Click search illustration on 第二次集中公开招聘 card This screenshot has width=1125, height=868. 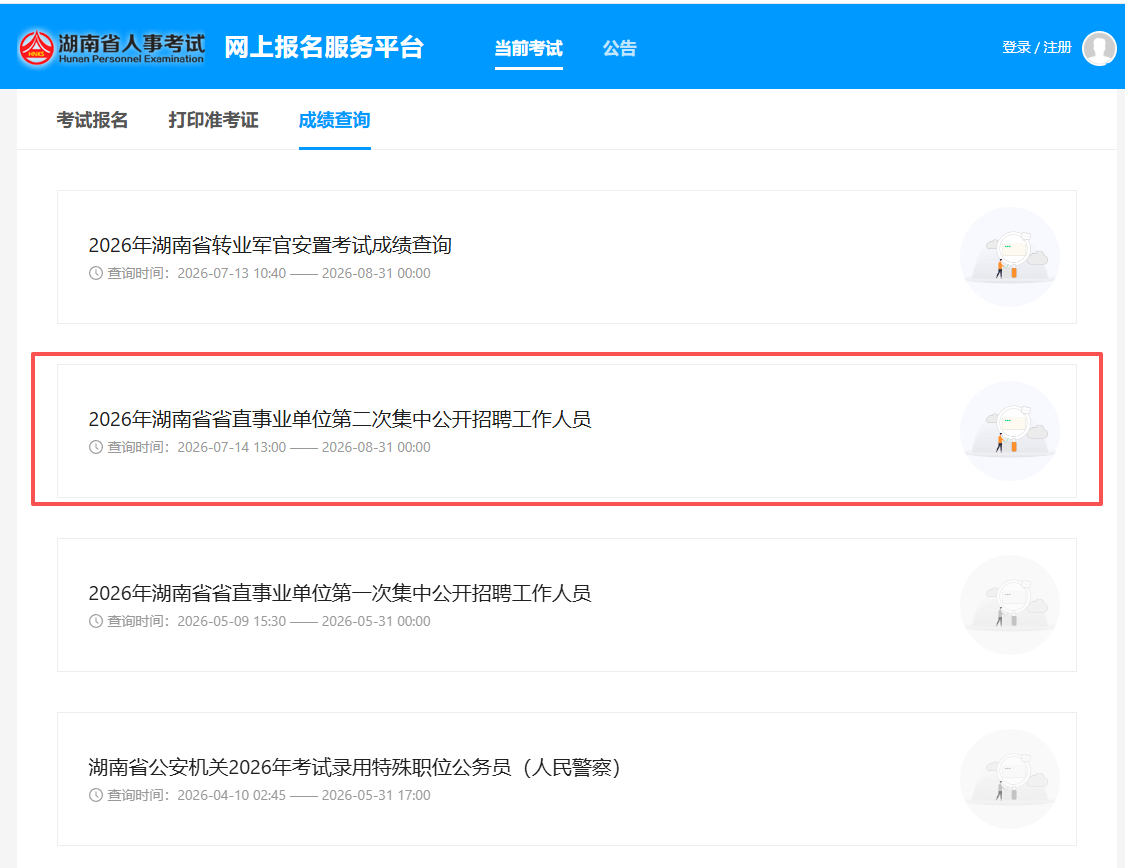click(x=1010, y=431)
